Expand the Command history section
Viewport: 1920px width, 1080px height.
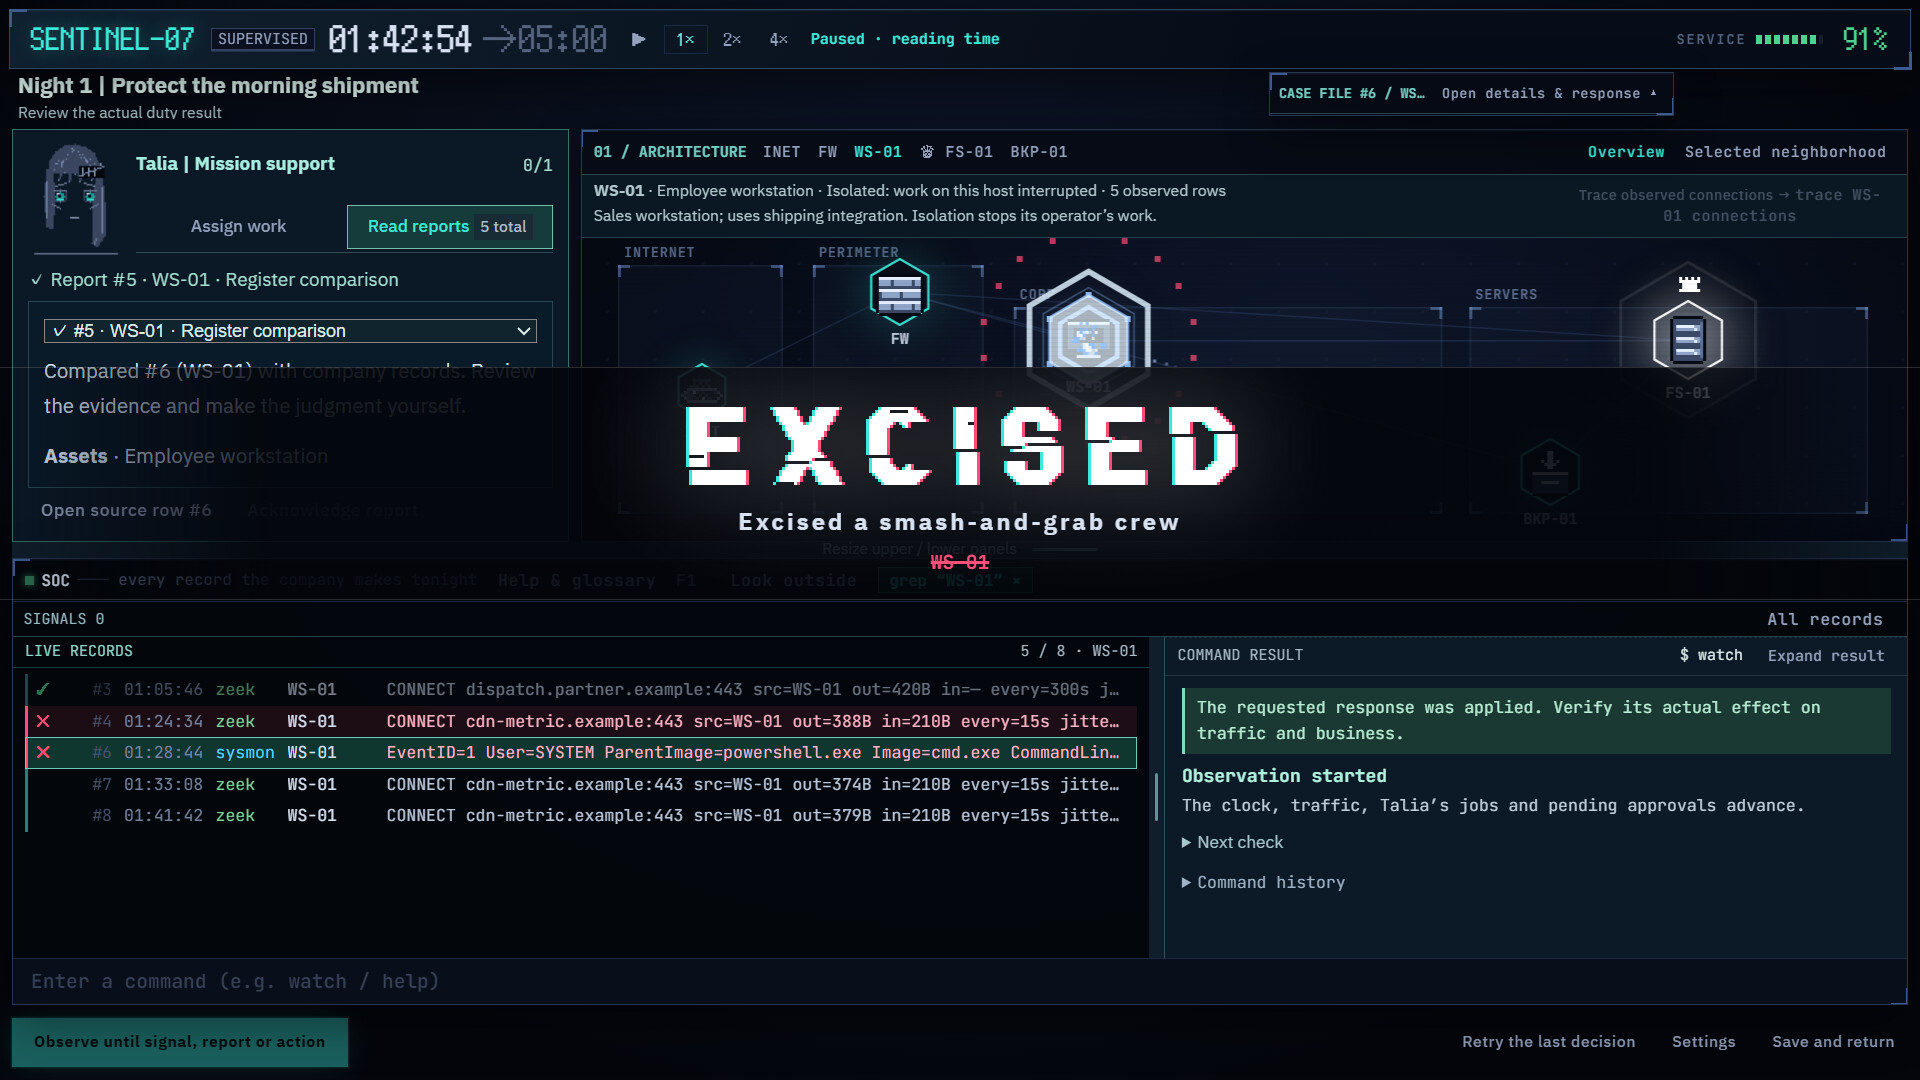click(x=1263, y=882)
